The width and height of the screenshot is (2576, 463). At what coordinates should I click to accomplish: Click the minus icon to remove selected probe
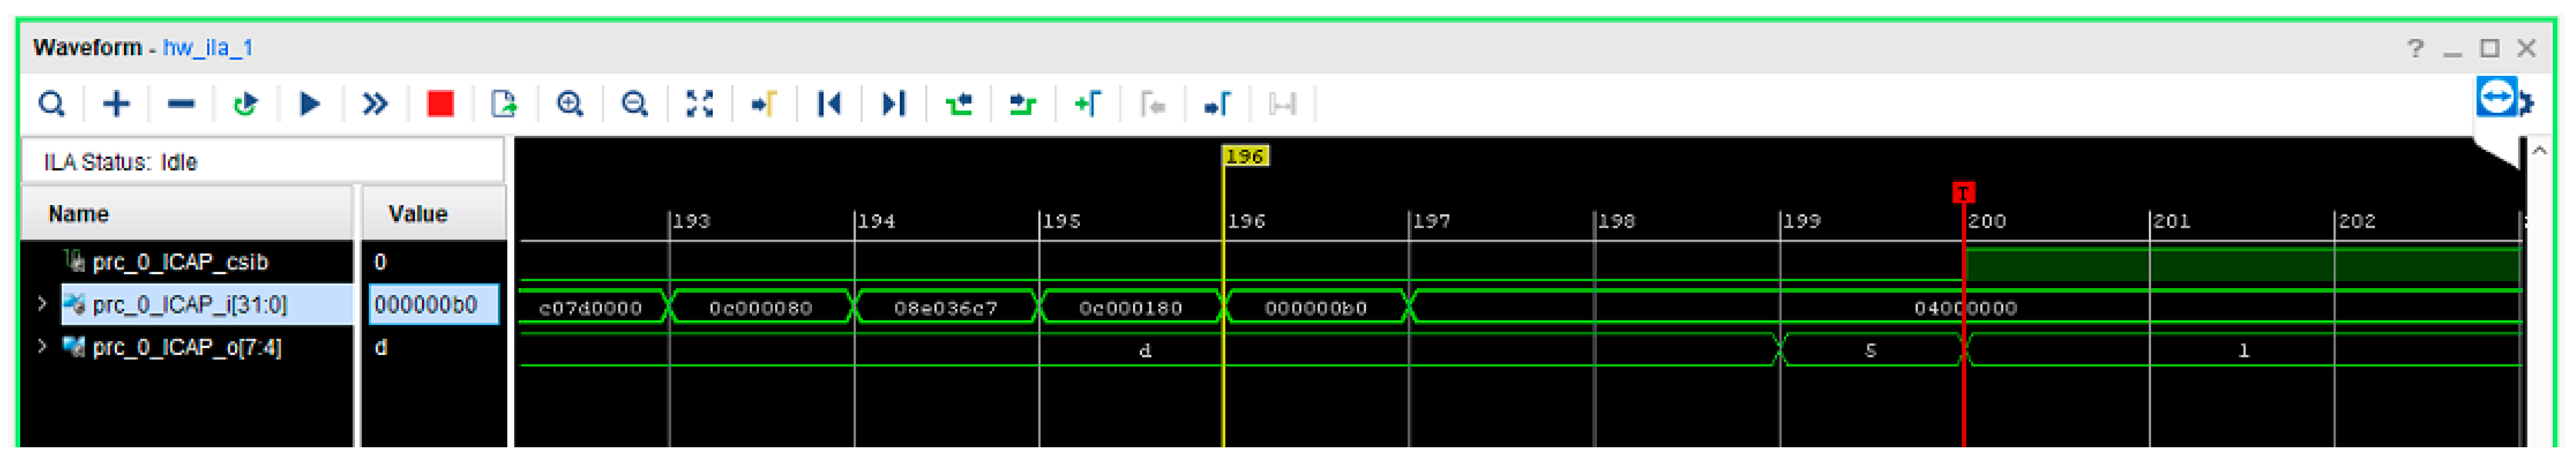pyautogui.click(x=181, y=104)
